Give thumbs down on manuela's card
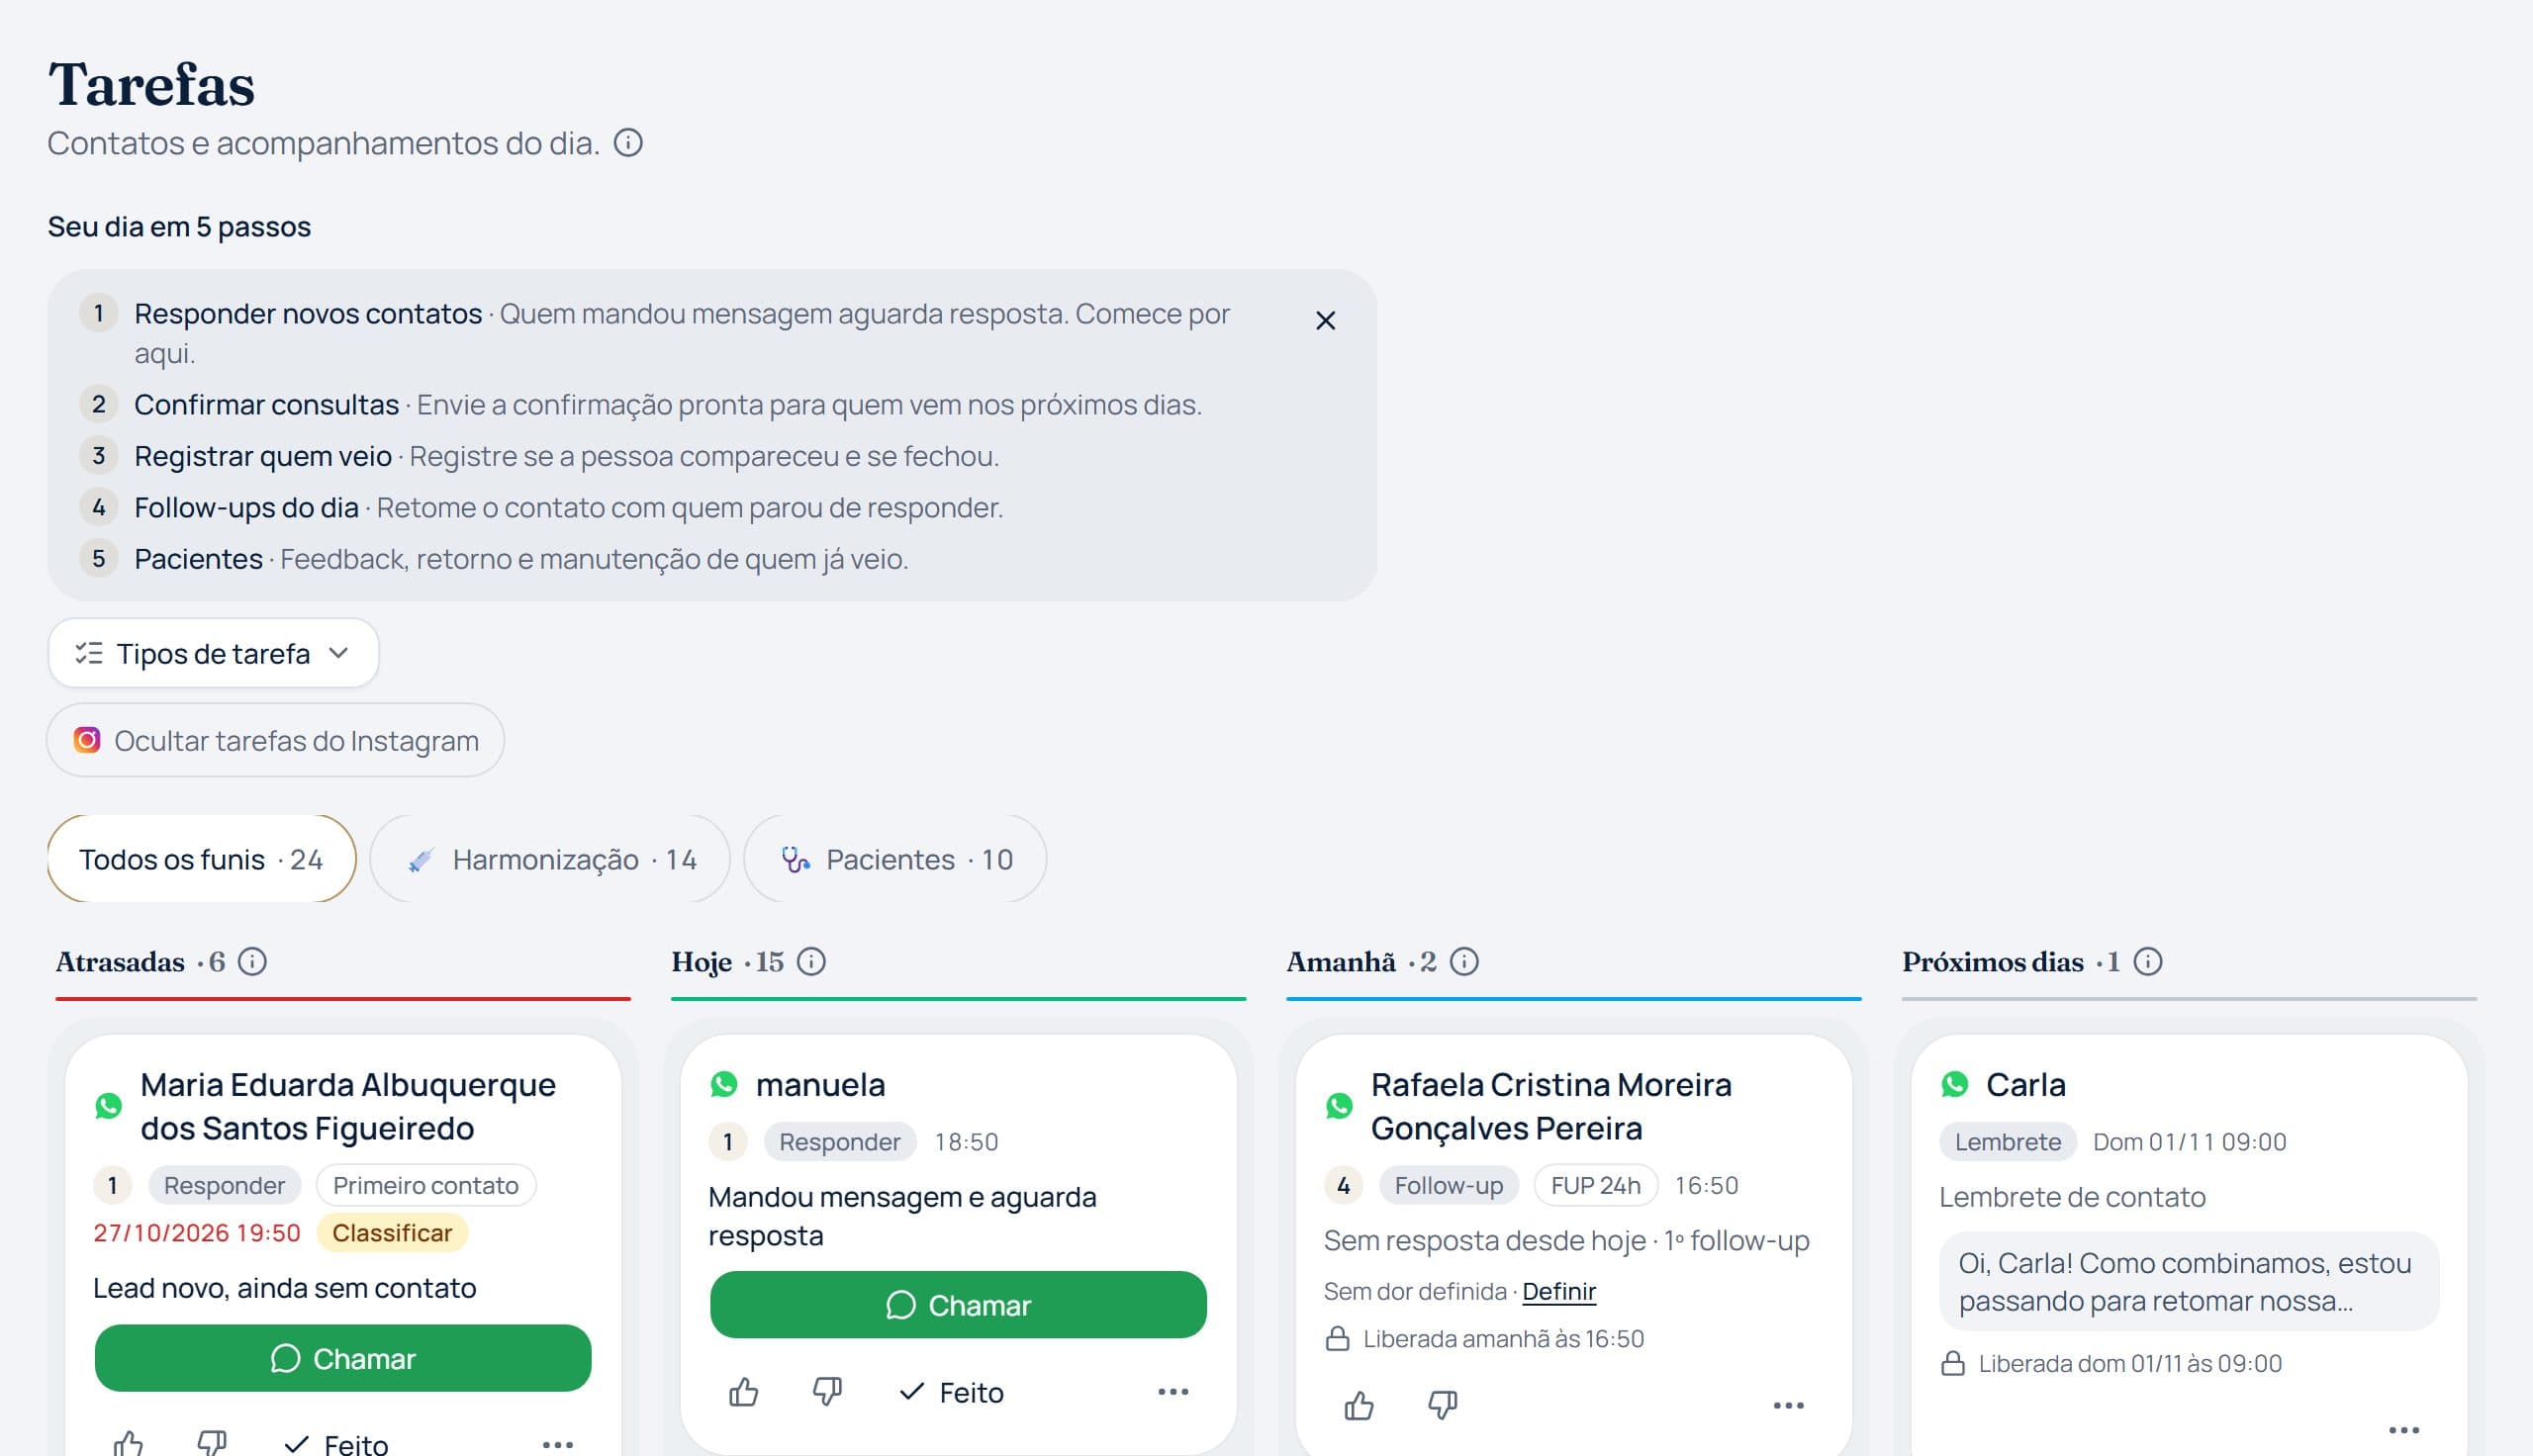The height and width of the screenshot is (1456, 2533). (x=827, y=1392)
